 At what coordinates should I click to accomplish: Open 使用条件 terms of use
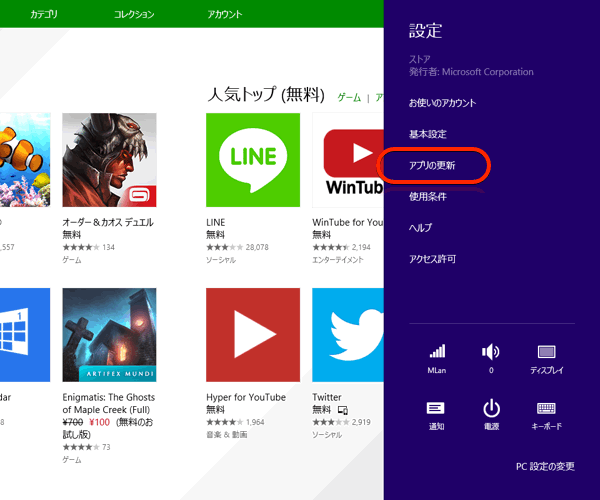(428, 196)
